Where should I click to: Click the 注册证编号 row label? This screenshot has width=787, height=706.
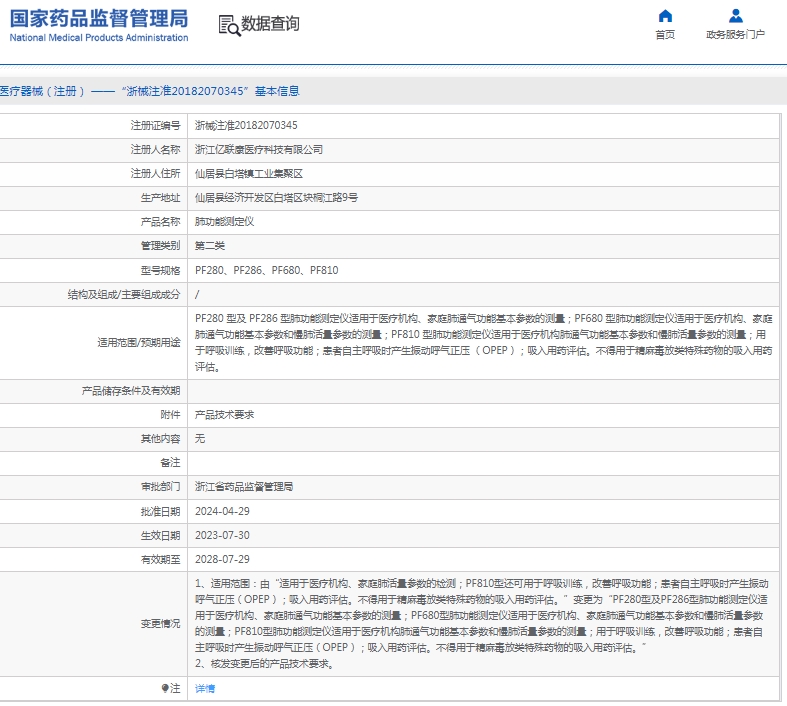155,125
